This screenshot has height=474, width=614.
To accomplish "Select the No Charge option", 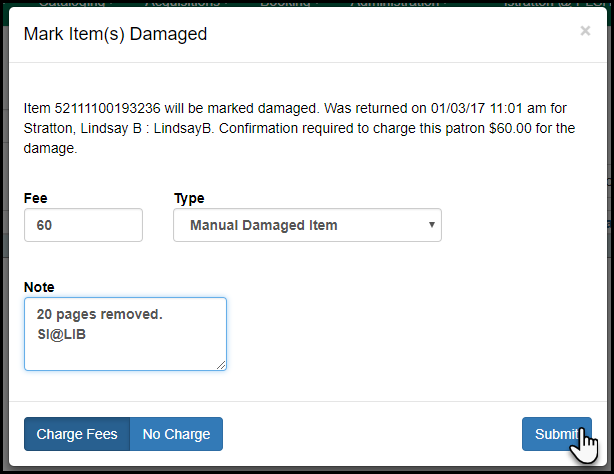I will pos(176,434).
